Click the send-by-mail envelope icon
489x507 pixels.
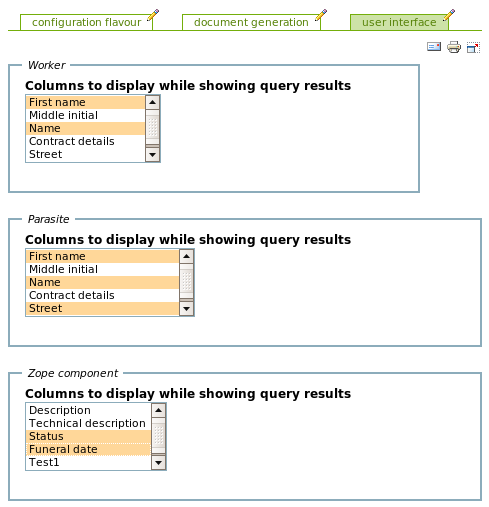[434, 47]
